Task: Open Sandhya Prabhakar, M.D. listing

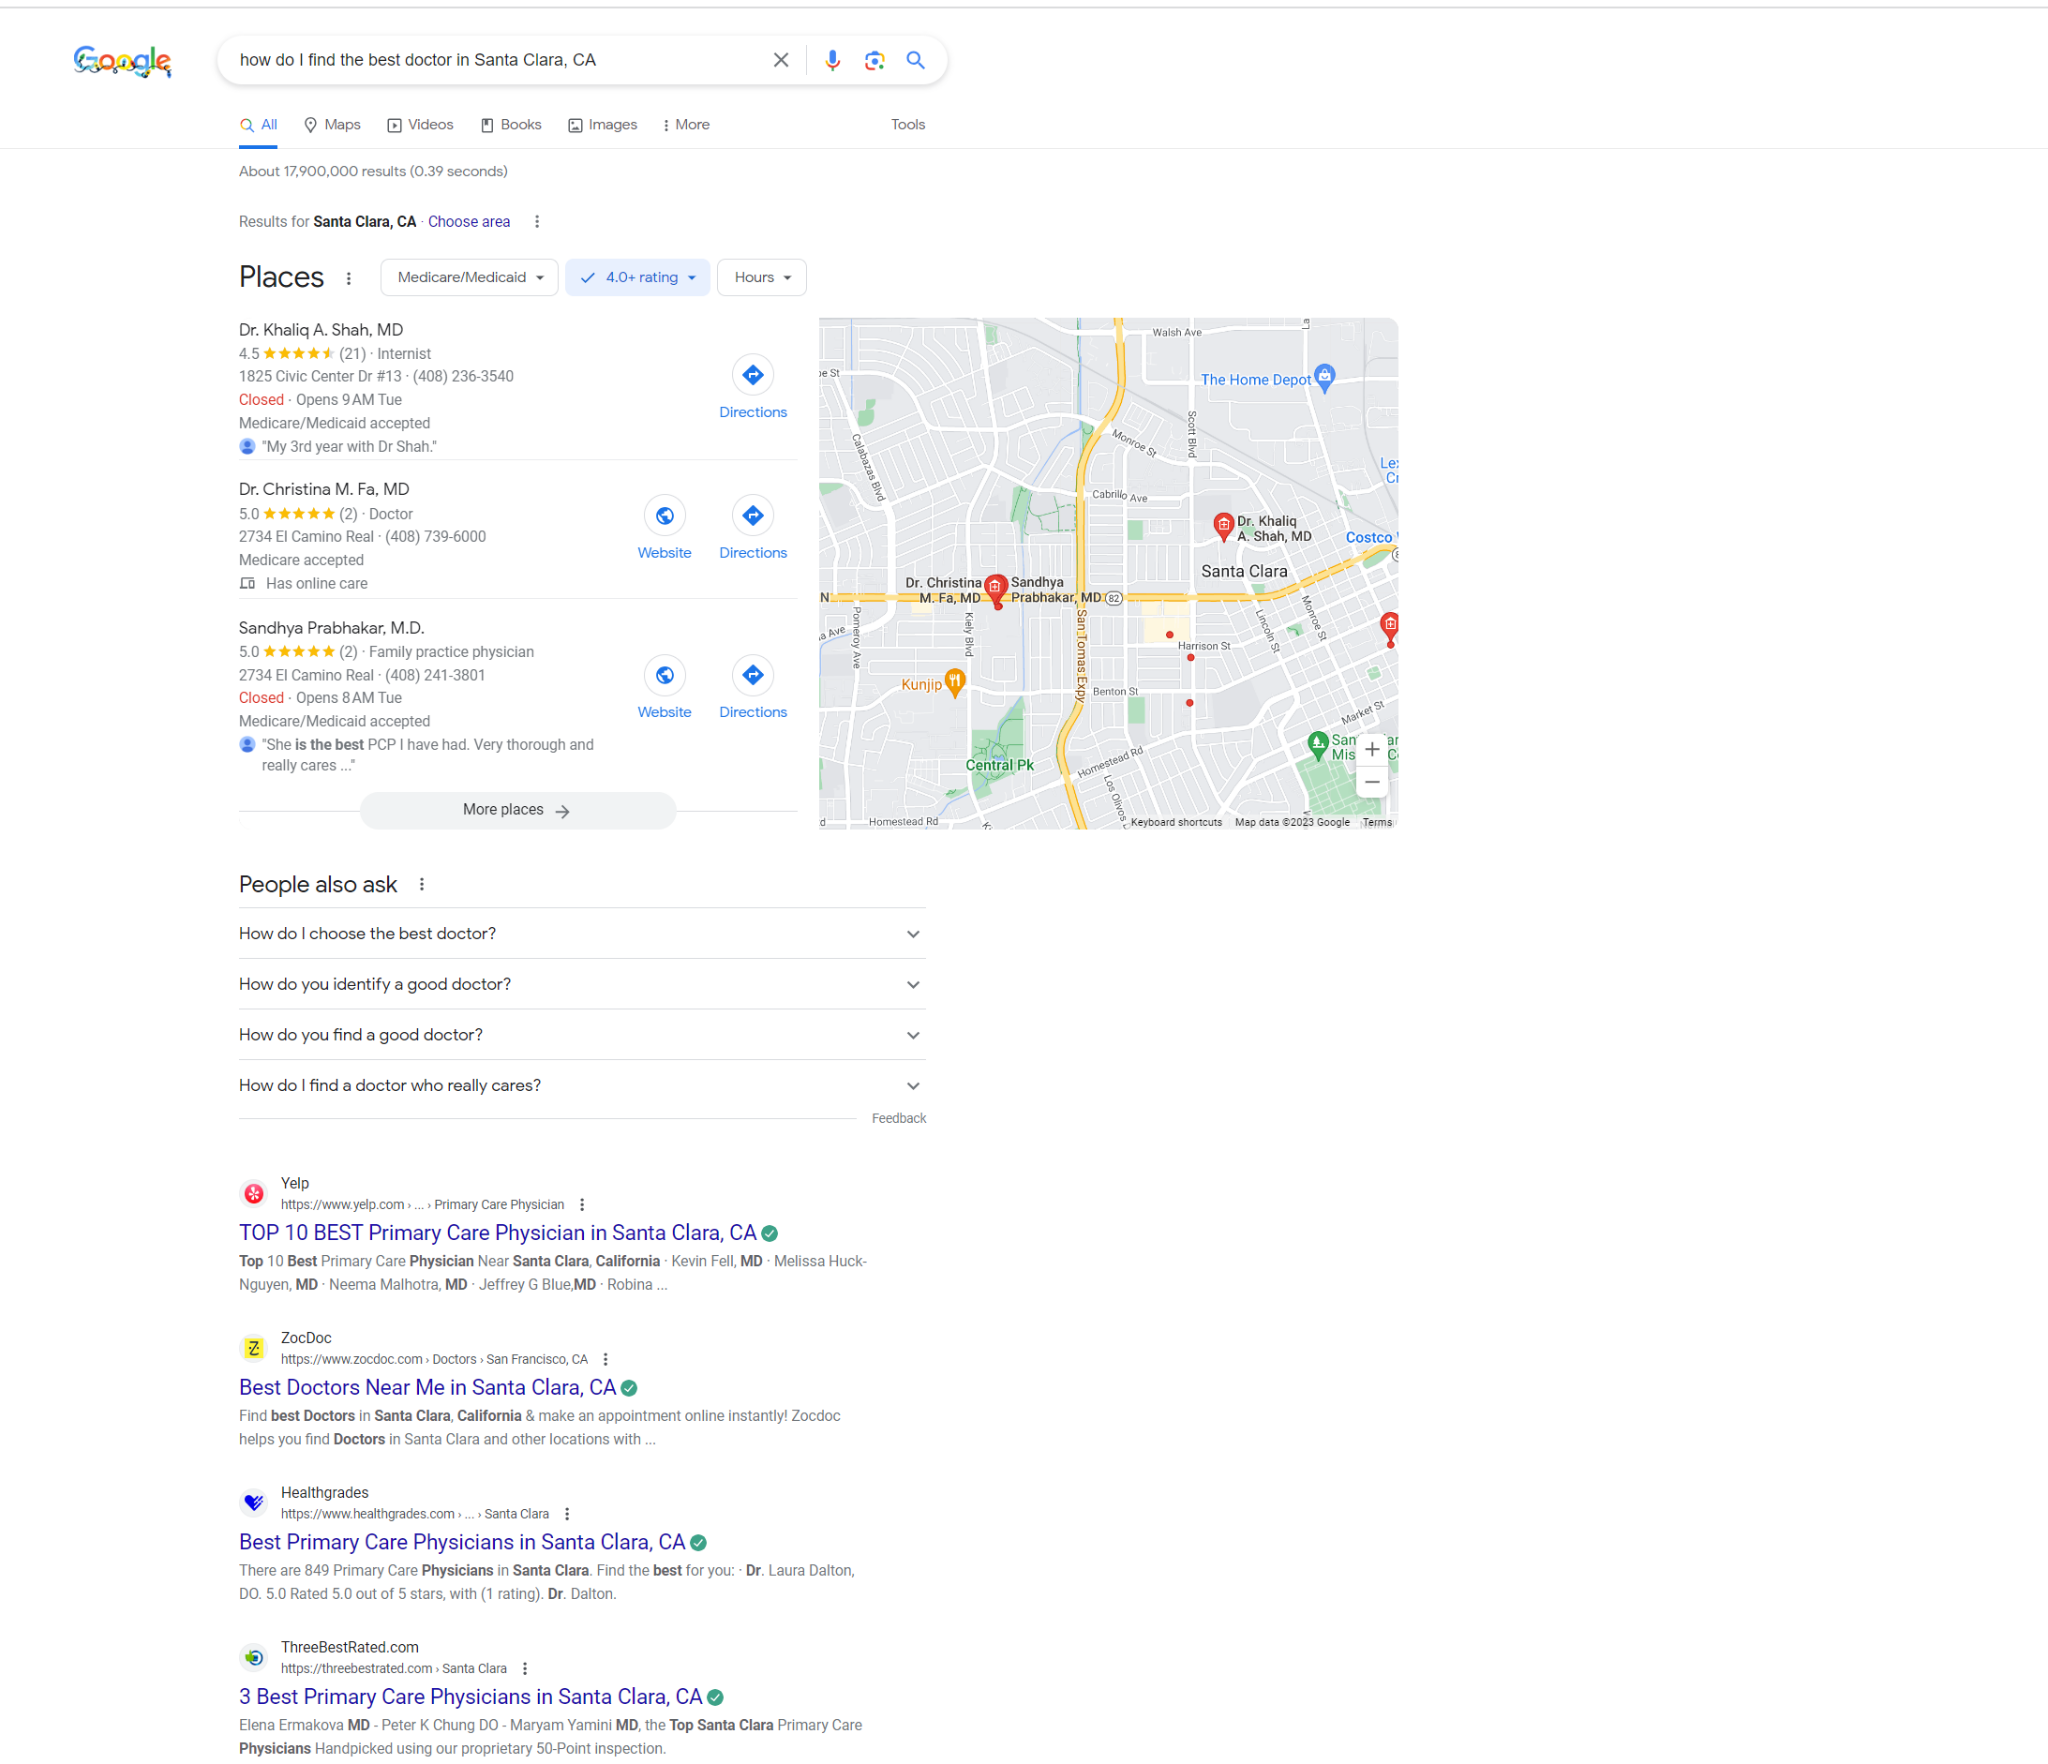Action: tap(332, 628)
